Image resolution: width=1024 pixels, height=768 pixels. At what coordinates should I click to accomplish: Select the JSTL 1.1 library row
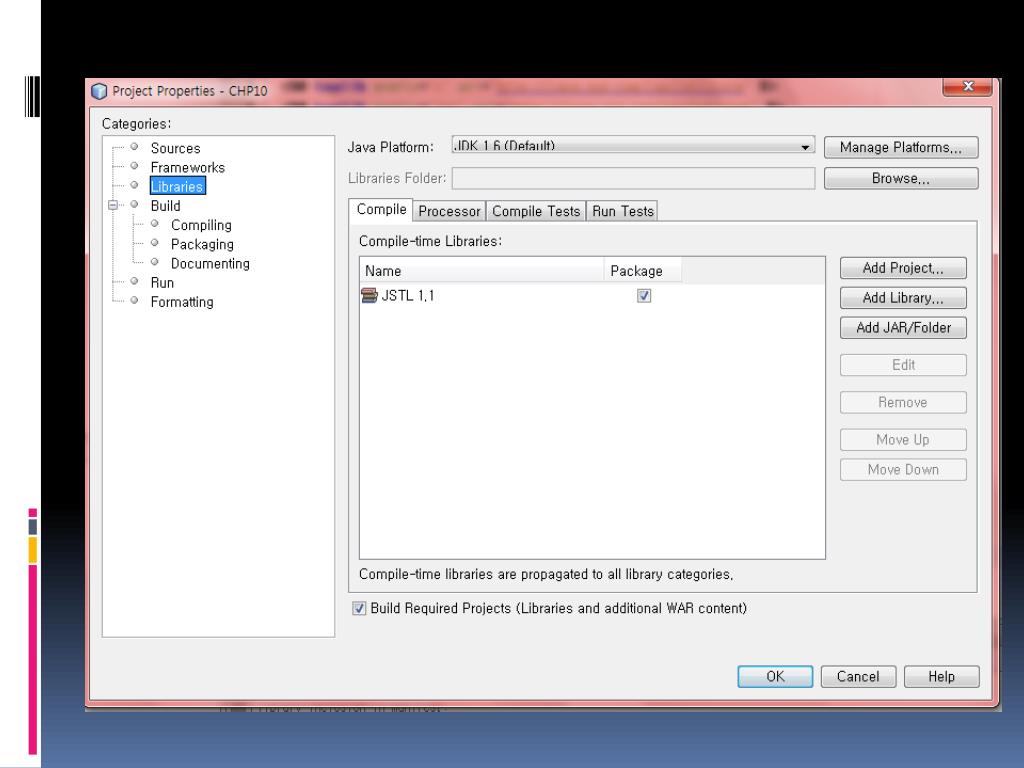592,296
